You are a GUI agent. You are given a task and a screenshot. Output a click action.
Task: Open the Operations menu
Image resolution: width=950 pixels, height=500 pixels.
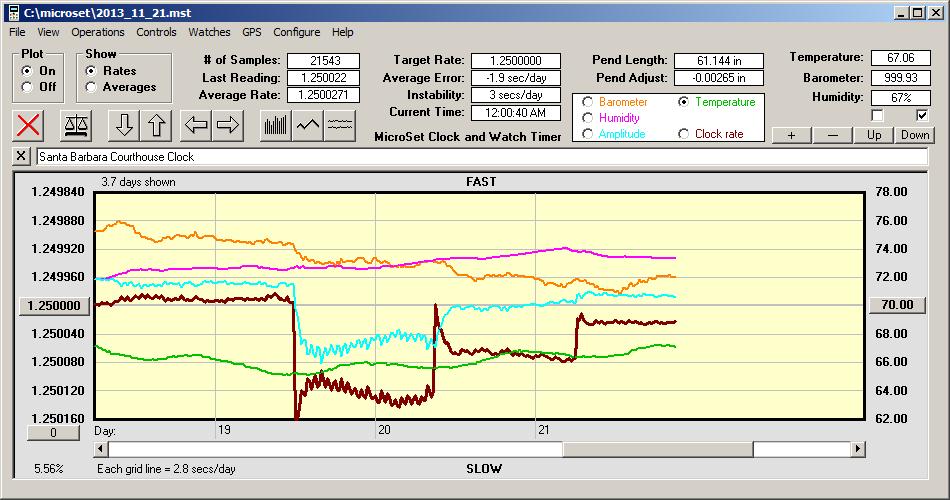tap(98, 32)
